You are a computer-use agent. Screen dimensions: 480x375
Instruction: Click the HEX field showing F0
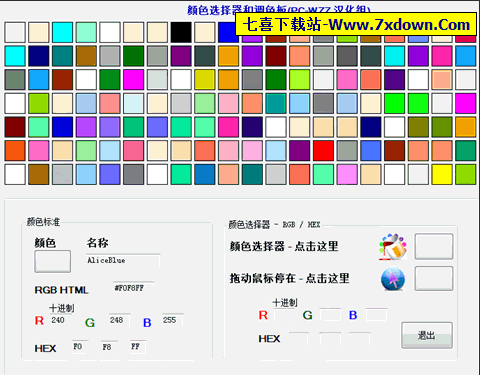80,347
